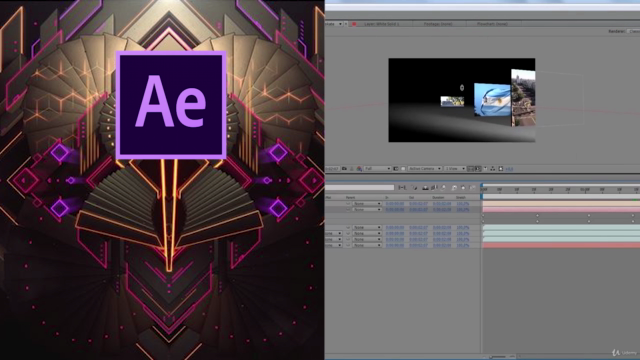Screen dimensions: 640x360
Task: Click the viewer current time display
Action: coord(332,169)
